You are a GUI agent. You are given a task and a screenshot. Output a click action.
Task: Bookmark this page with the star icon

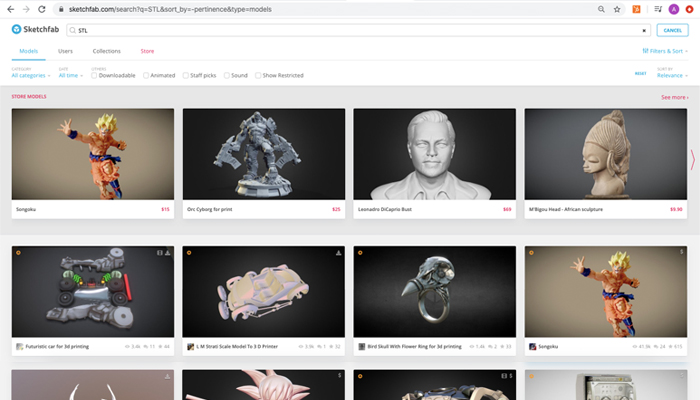tap(617, 9)
